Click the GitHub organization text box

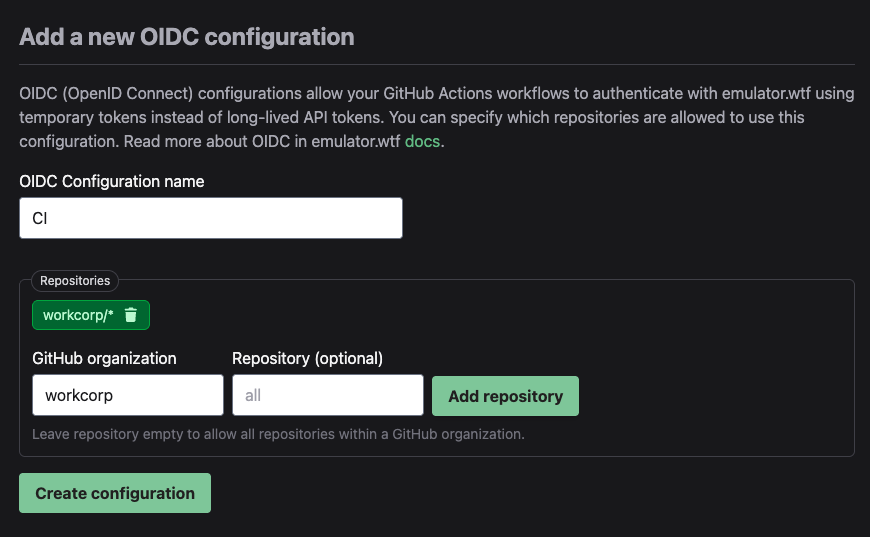127,395
